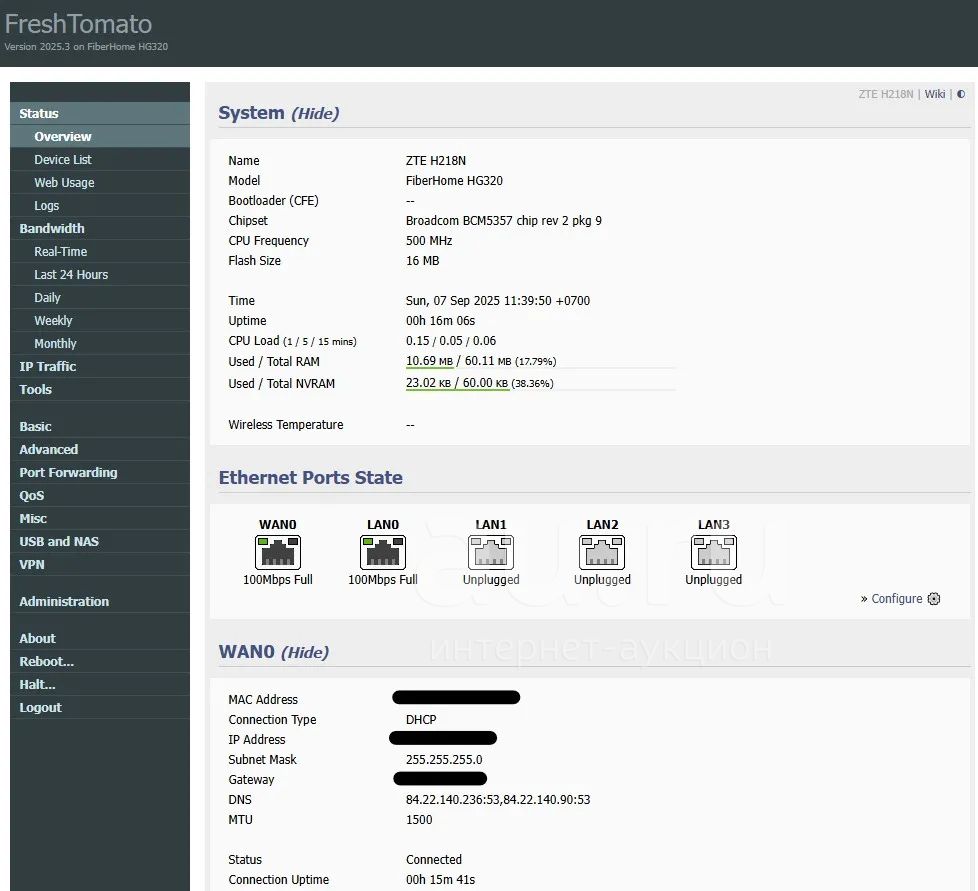Open Weekly bandwidth page
The width and height of the screenshot is (978, 891).
pos(100,320)
